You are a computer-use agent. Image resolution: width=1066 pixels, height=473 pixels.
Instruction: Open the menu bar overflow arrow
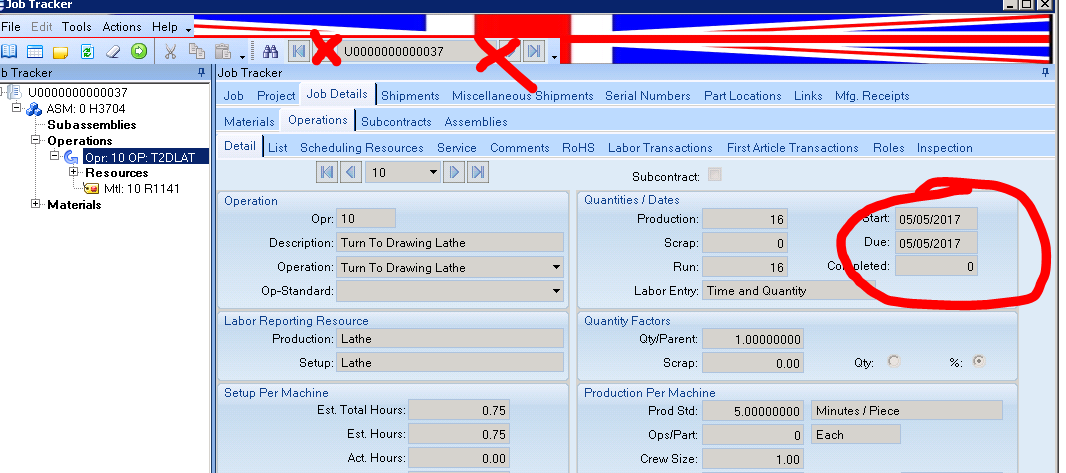(x=188, y=31)
